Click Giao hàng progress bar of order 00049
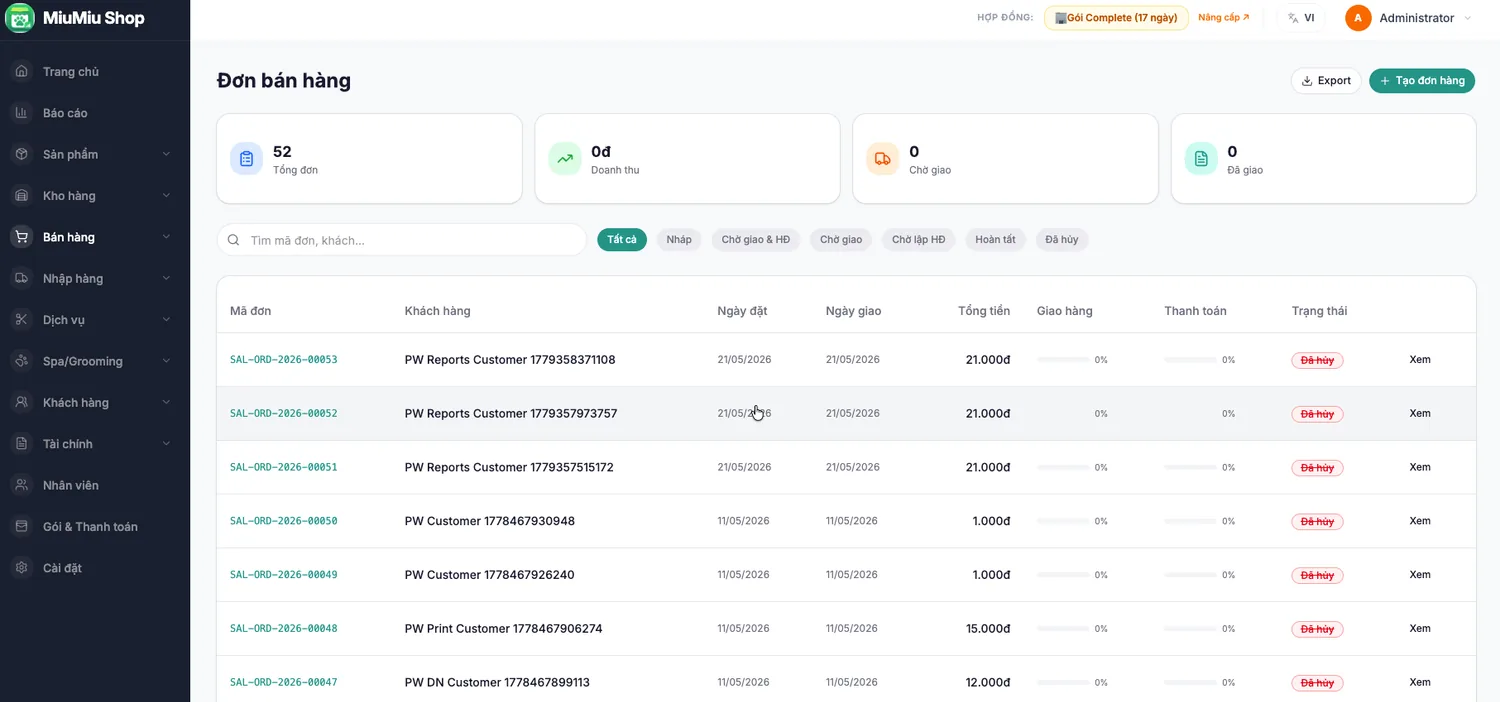Image resolution: width=1500 pixels, height=702 pixels. click(x=1063, y=575)
